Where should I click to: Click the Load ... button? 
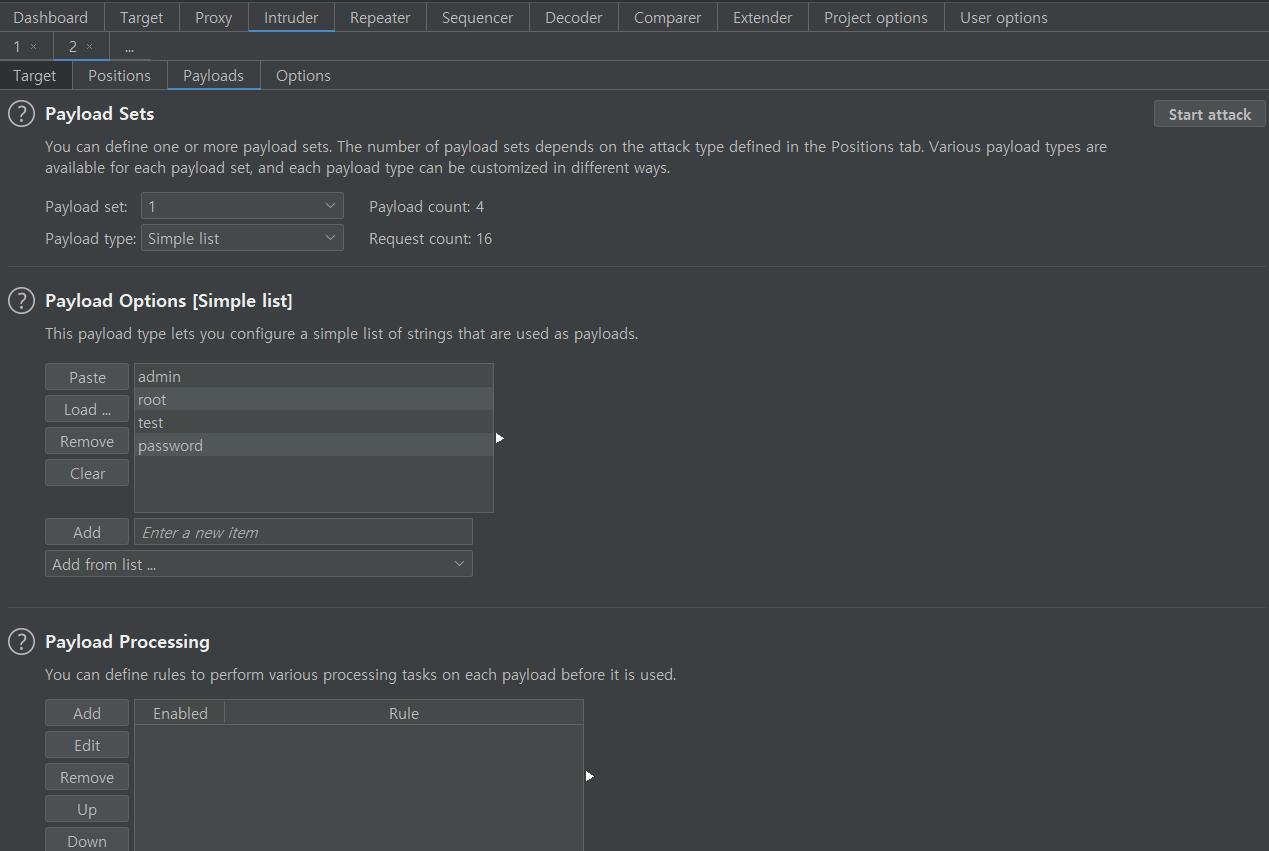coord(87,409)
